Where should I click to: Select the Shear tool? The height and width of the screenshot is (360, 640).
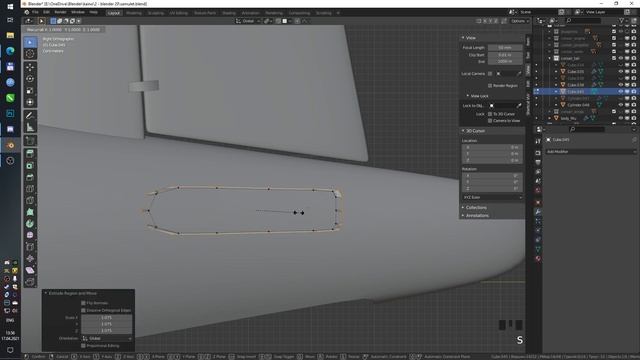(x=30, y=270)
